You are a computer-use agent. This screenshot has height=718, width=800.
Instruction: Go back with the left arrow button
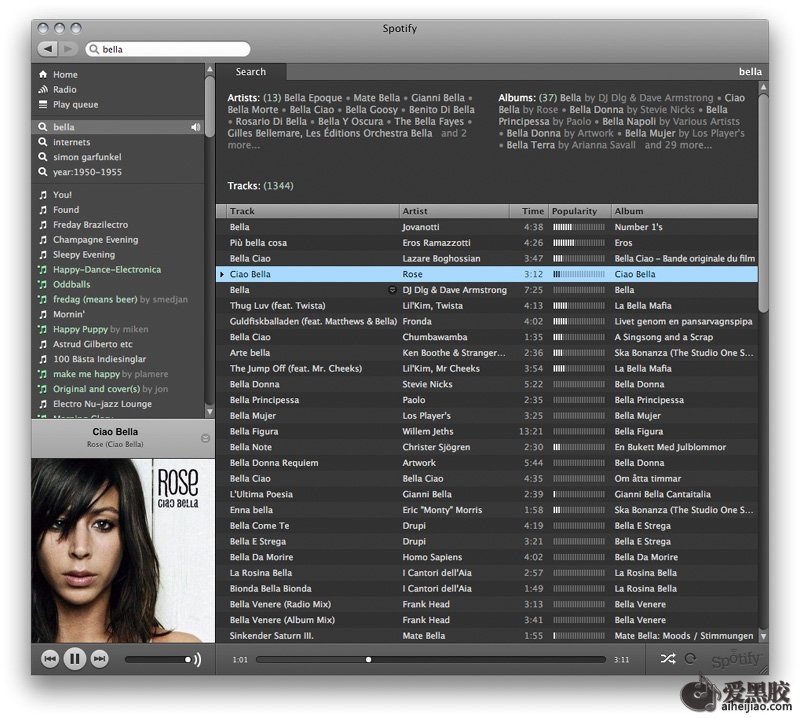pos(47,49)
